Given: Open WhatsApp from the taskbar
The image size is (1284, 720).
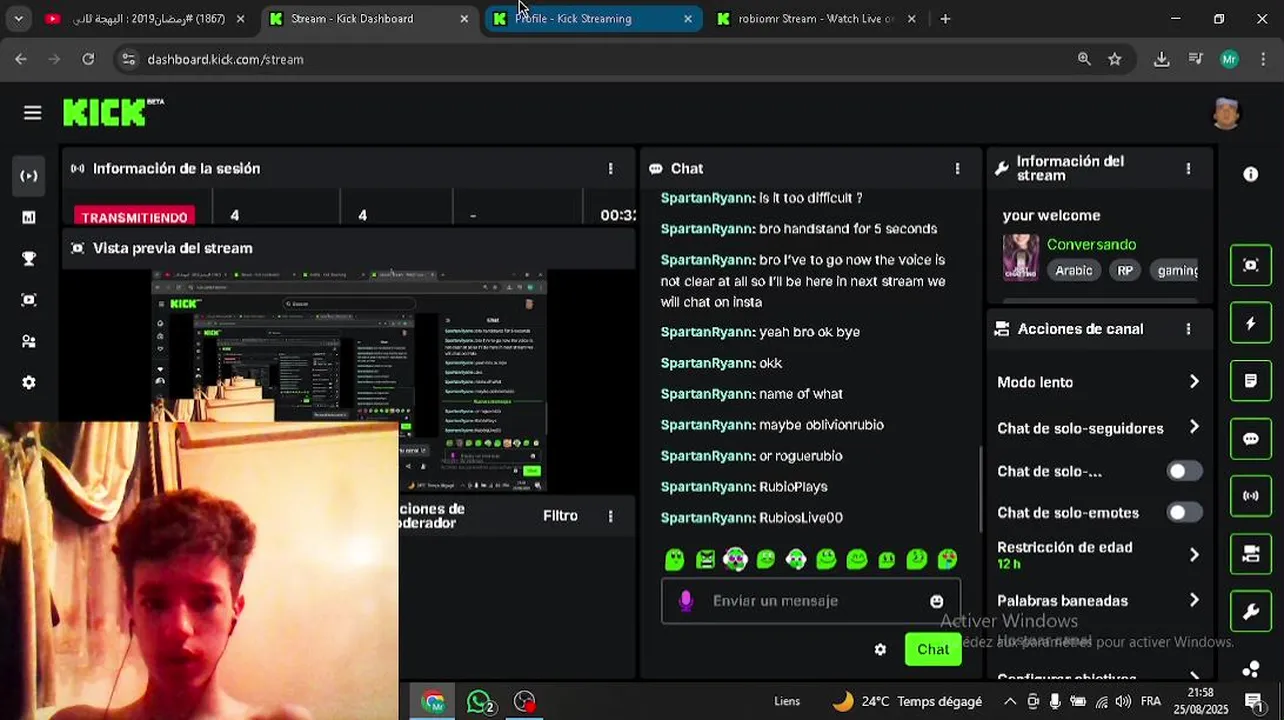Looking at the screenshot, I should [480, 702].
